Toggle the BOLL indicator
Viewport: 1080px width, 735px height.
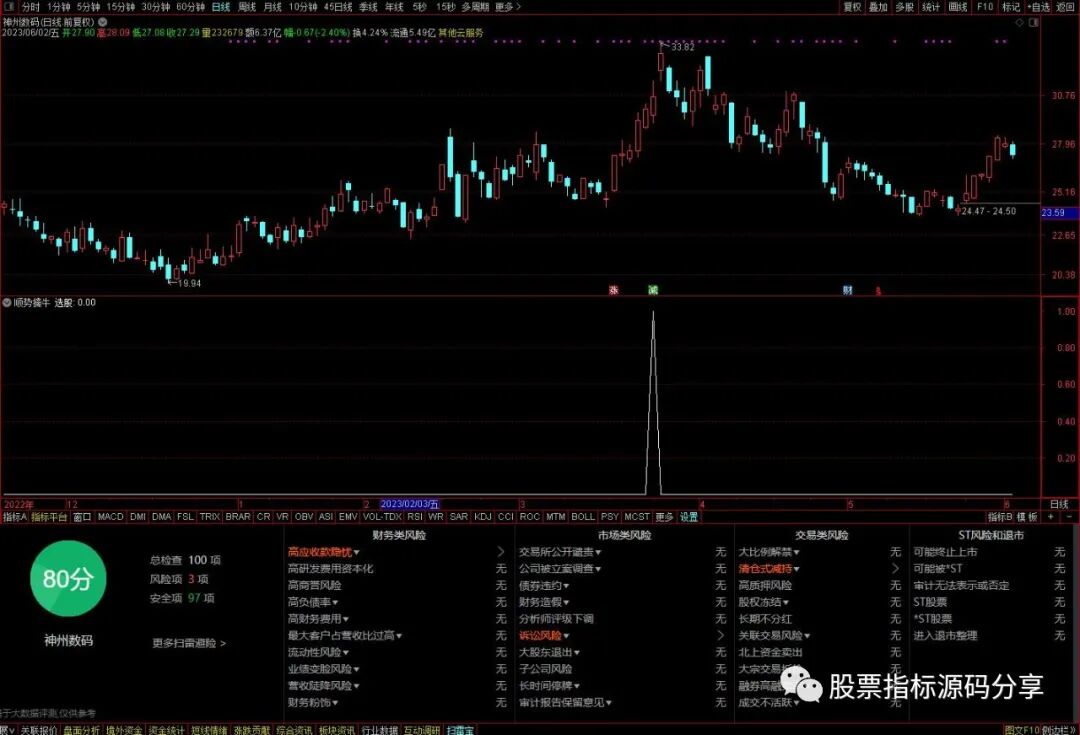[x=583, y=517]
